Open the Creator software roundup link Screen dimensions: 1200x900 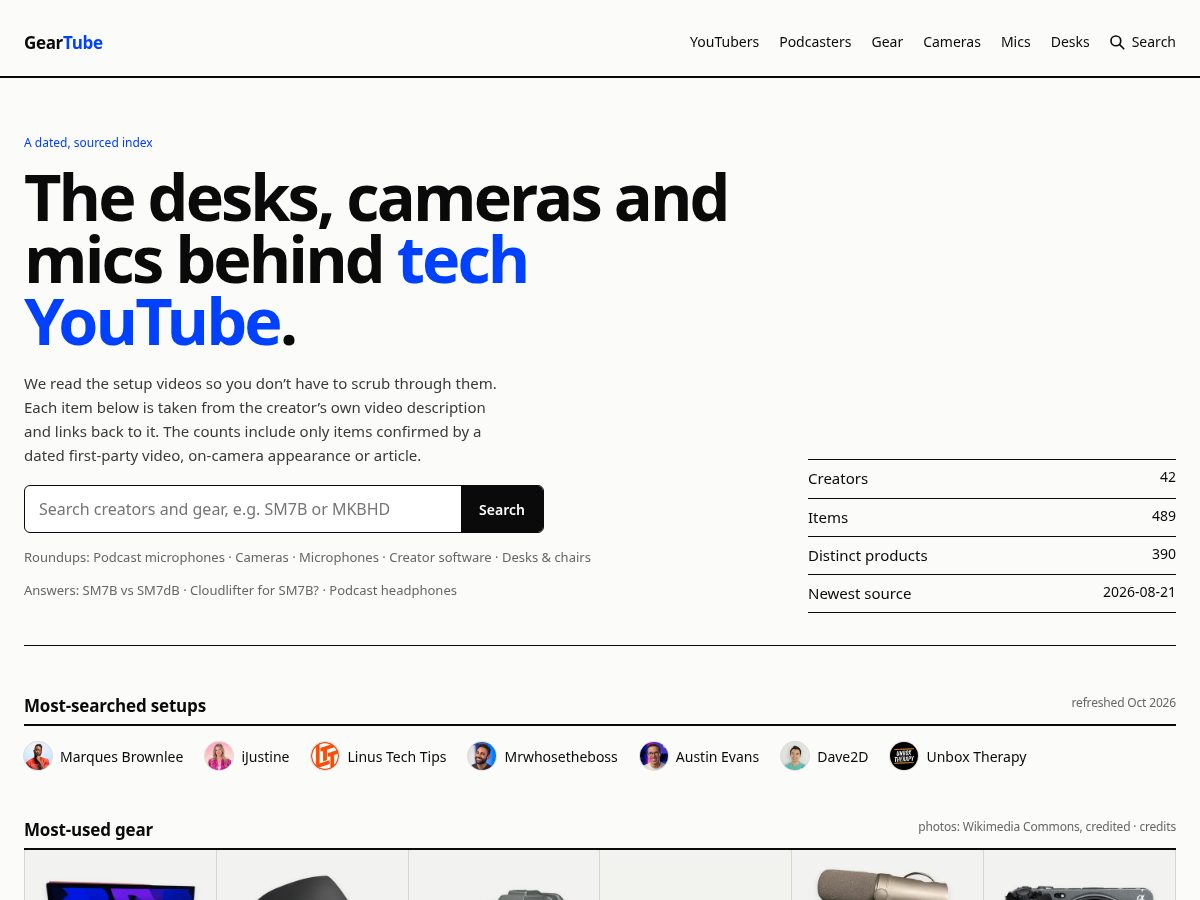(x=440, y=557)
